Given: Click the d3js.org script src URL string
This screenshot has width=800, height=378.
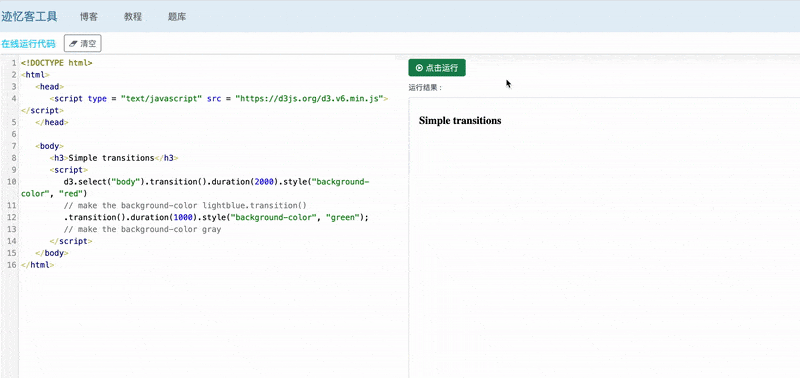Looking at the screenshot, I should click(309, 98).
